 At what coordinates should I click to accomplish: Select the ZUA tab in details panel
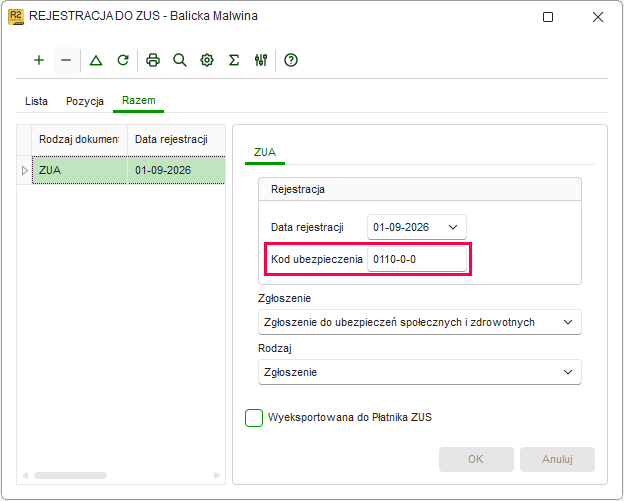265,152
